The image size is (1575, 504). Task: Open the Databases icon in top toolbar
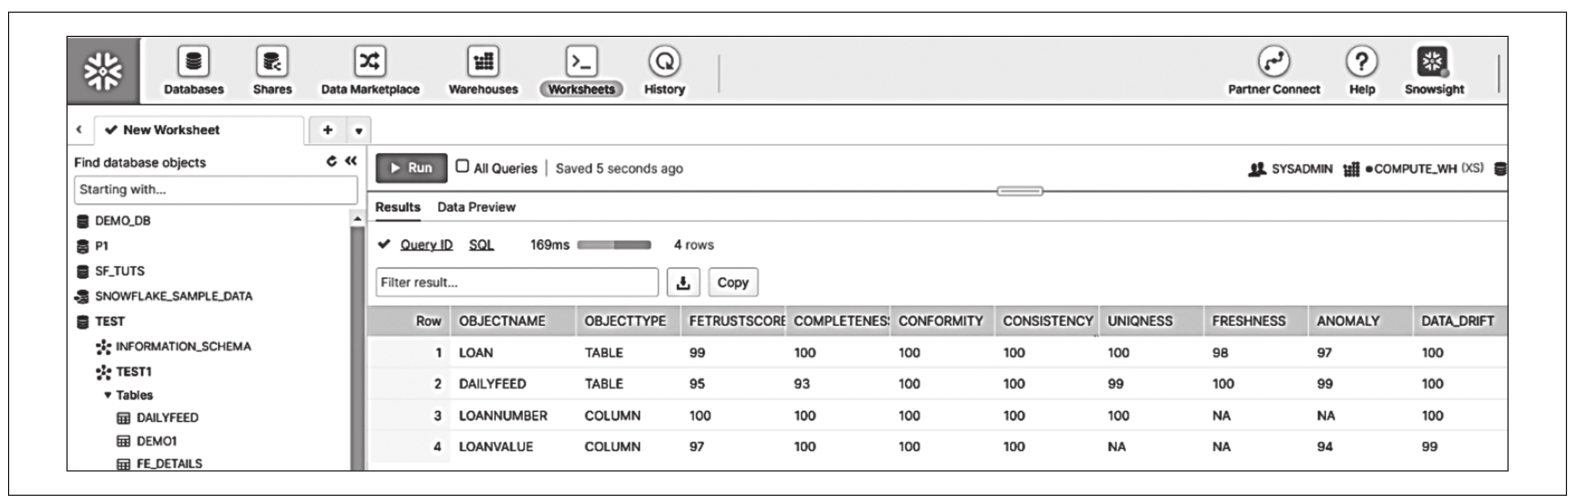click(x=193, y=63)
